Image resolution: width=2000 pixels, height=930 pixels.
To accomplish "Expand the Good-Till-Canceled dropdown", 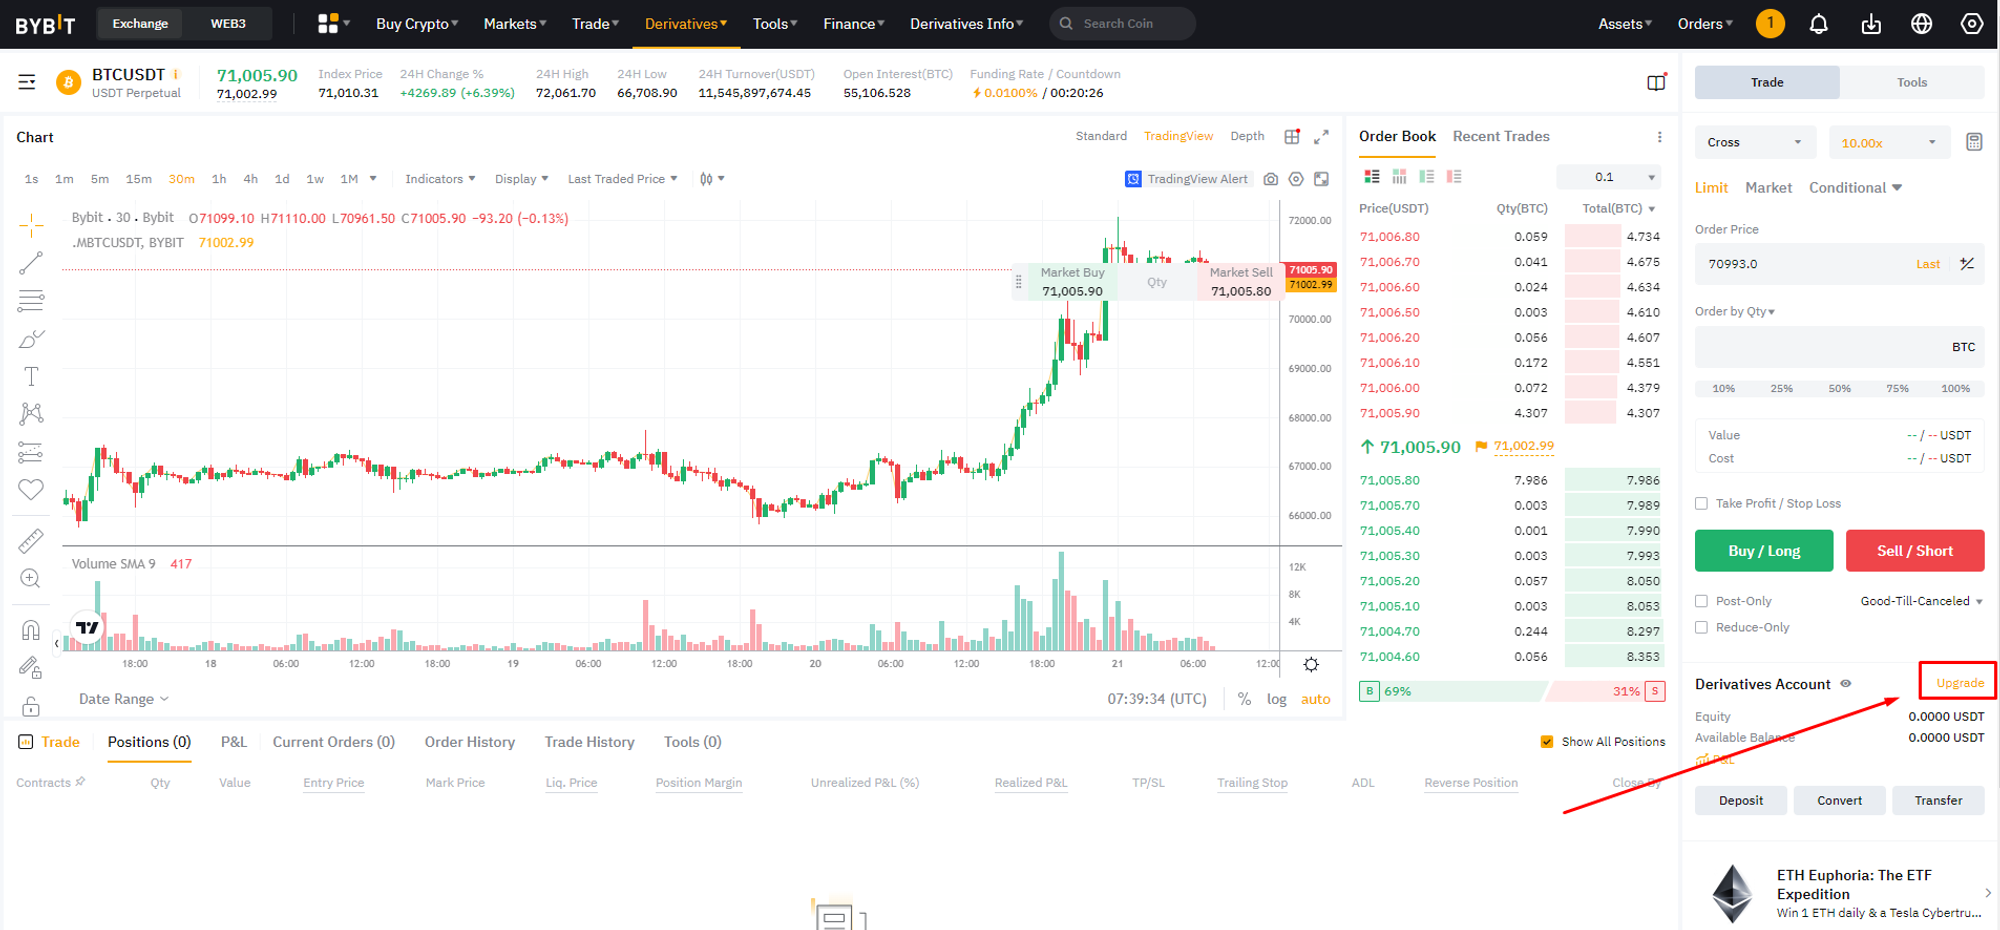I will (x=1921, y=601).
